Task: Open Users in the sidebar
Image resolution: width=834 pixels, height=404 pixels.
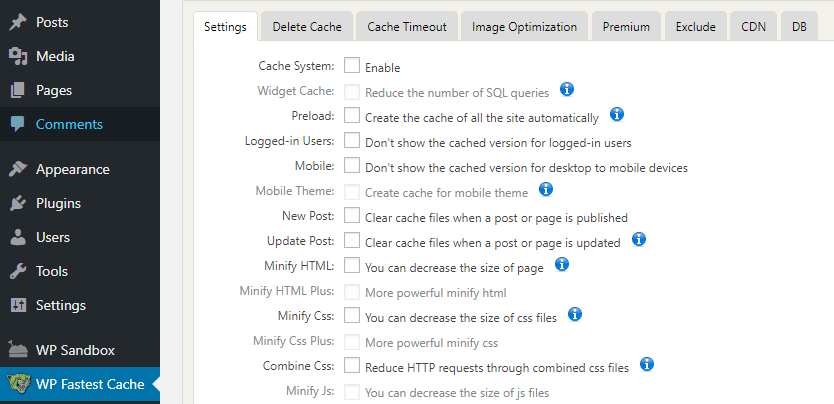Action: point(80,238)
